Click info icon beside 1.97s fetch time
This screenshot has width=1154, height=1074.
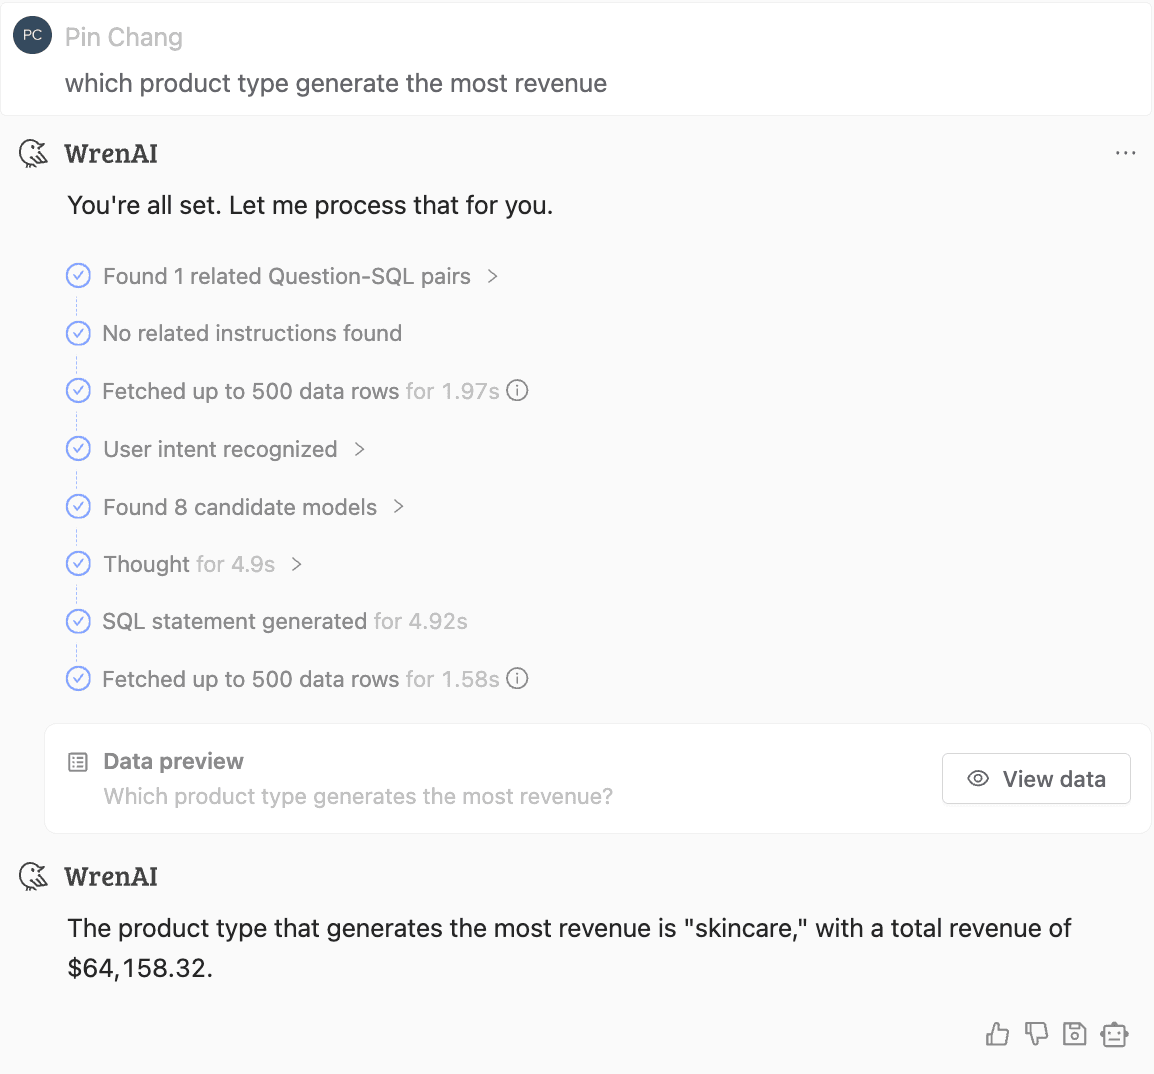(x=517, y=390)
